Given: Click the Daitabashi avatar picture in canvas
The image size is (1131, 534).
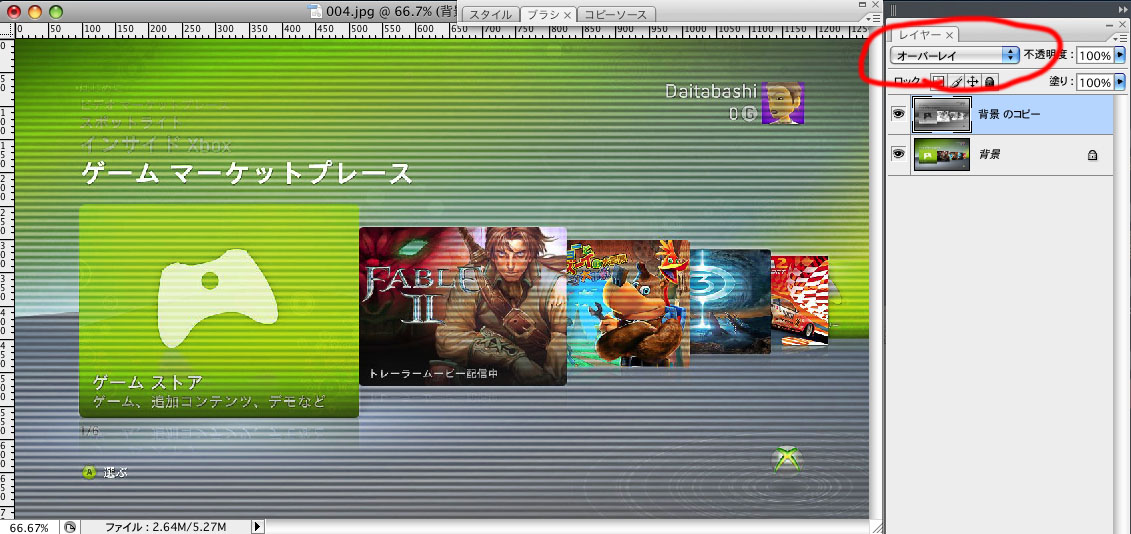Looking at the screenshot, I should 783,103.
